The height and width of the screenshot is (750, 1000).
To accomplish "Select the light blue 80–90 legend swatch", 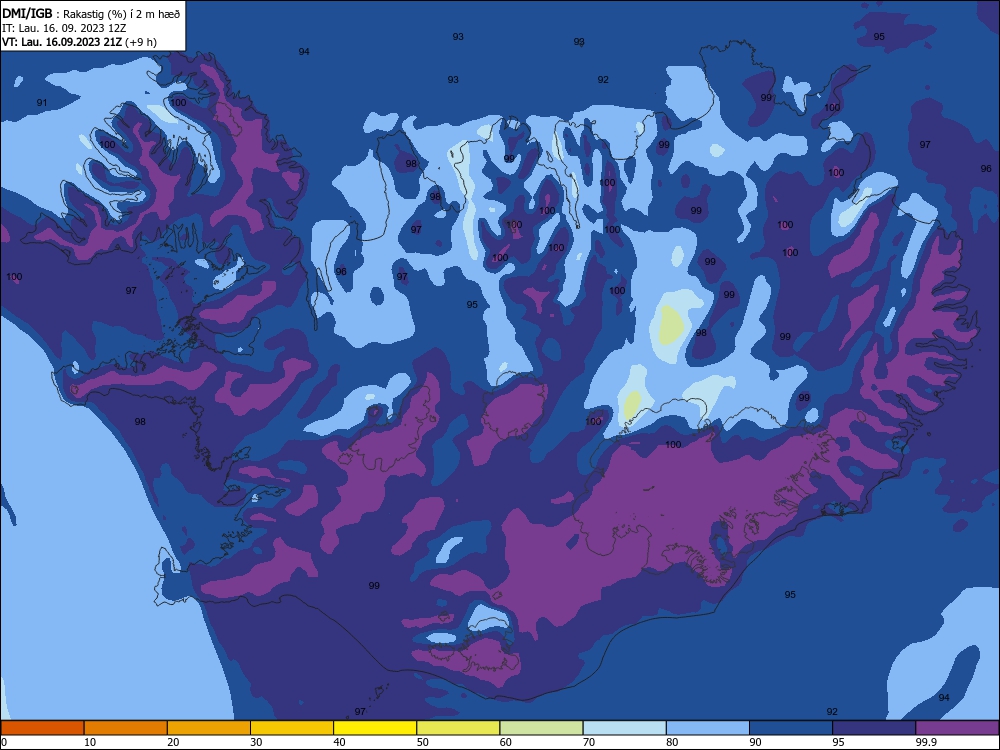I will point(708,728).
